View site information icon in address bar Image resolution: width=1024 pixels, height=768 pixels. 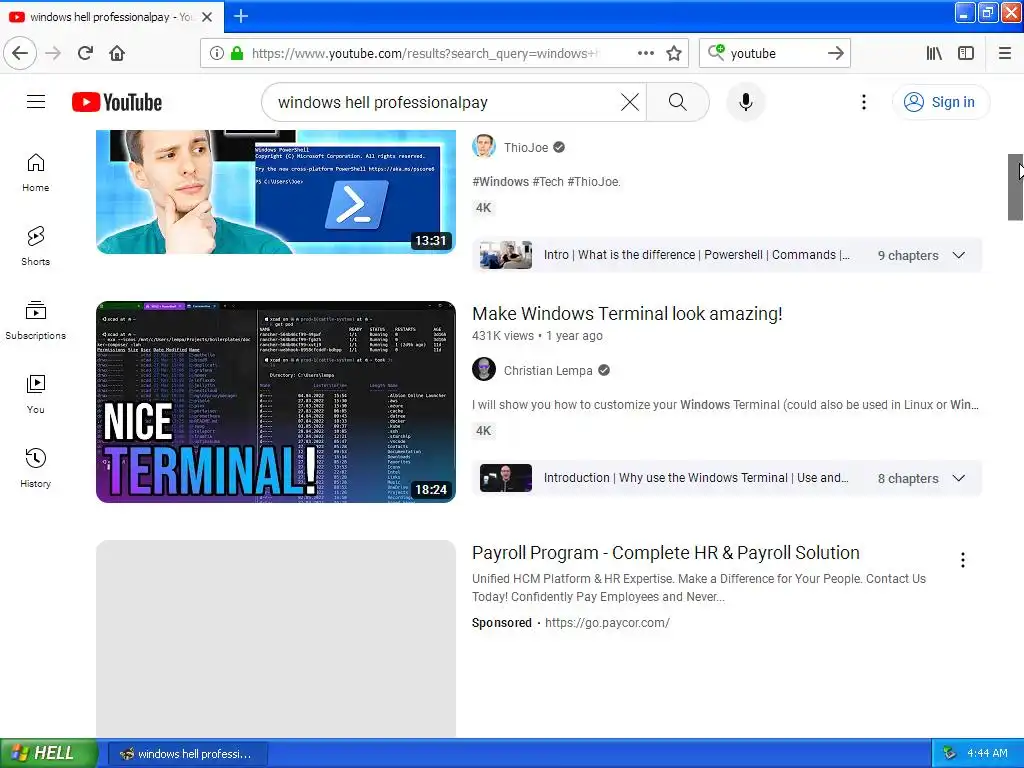click(x=217, y=54)
